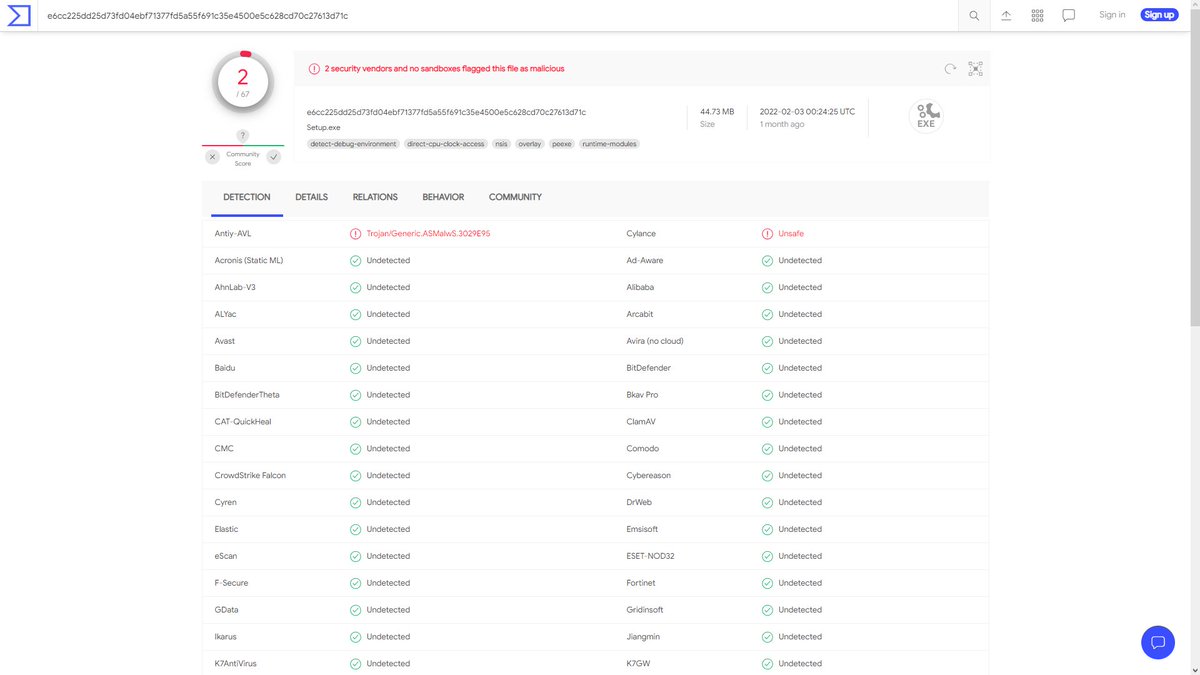Click the Alibaba vendor name
This screenshot has height=675, width=1200.
(x=640, y=287)
